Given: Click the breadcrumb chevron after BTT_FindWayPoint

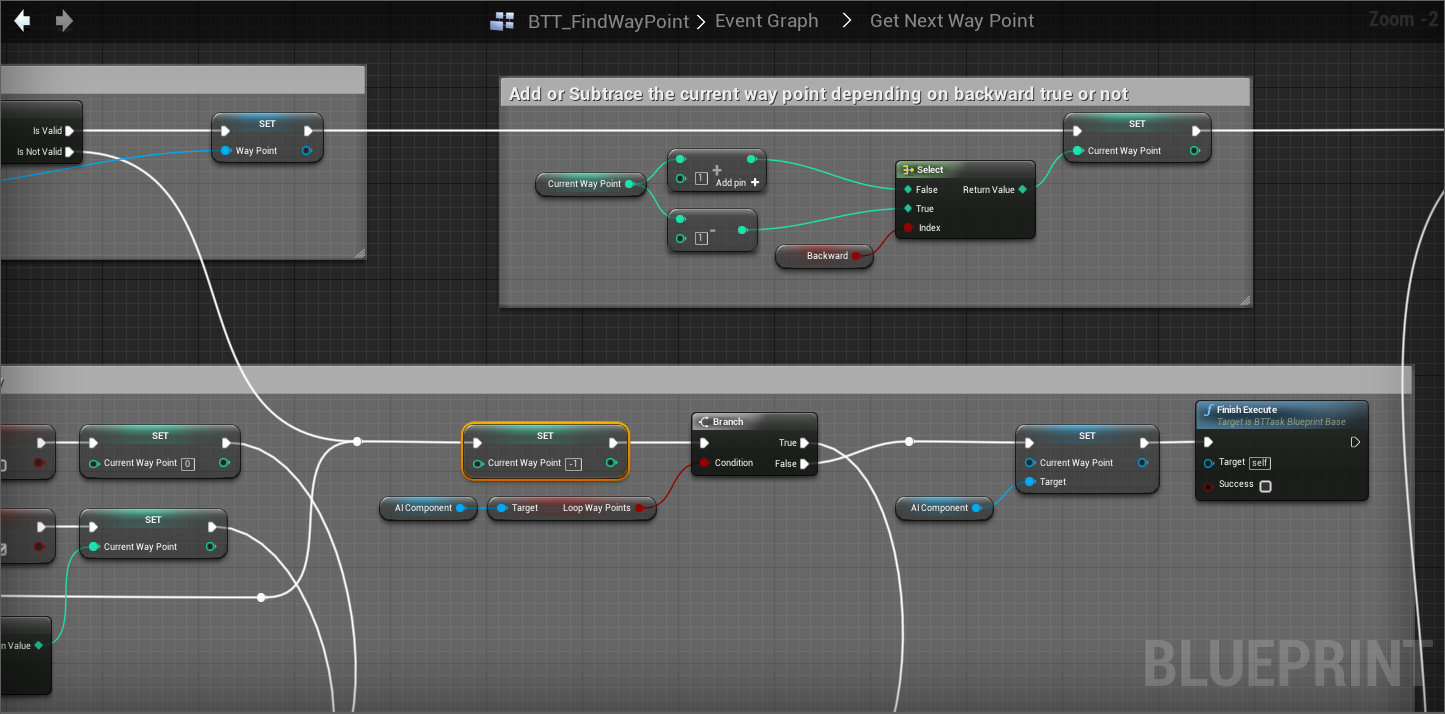Looking at the screenshot, I should click(x=702, y=21).
